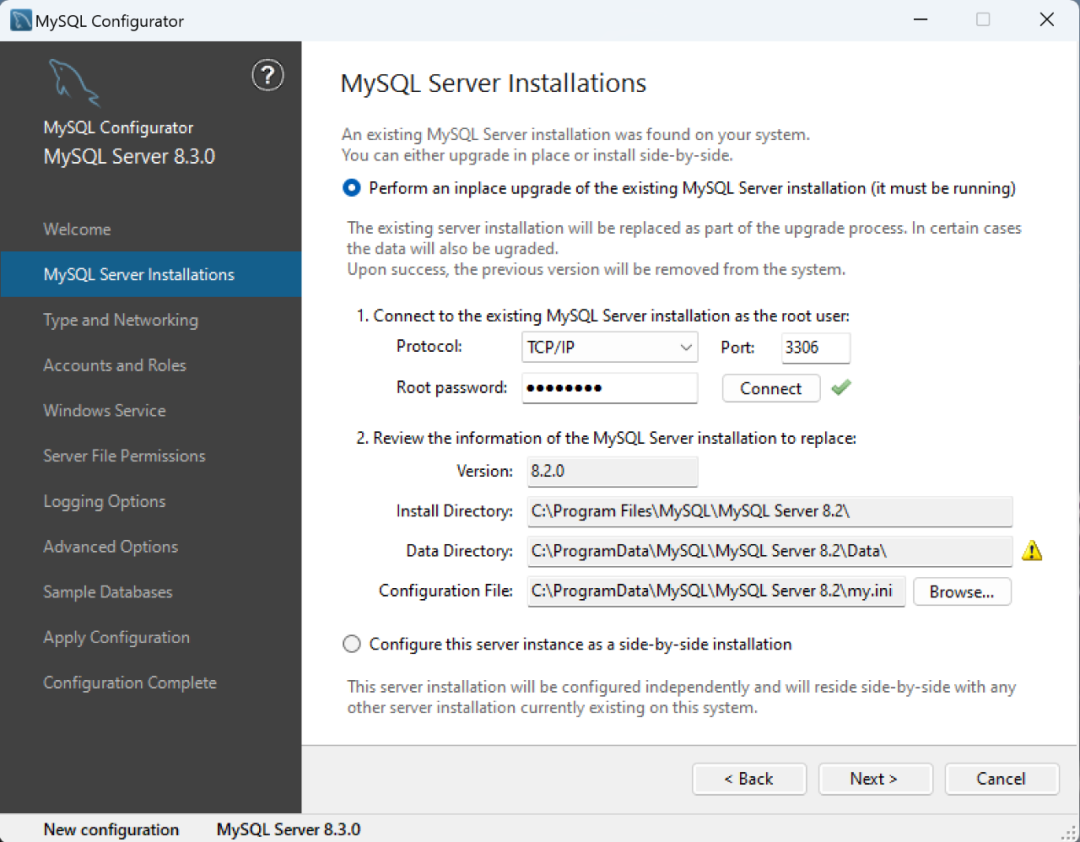Select the inplace upgrade radio option
The height and width of the screenshot is (842, 1080).
[352, 188]
